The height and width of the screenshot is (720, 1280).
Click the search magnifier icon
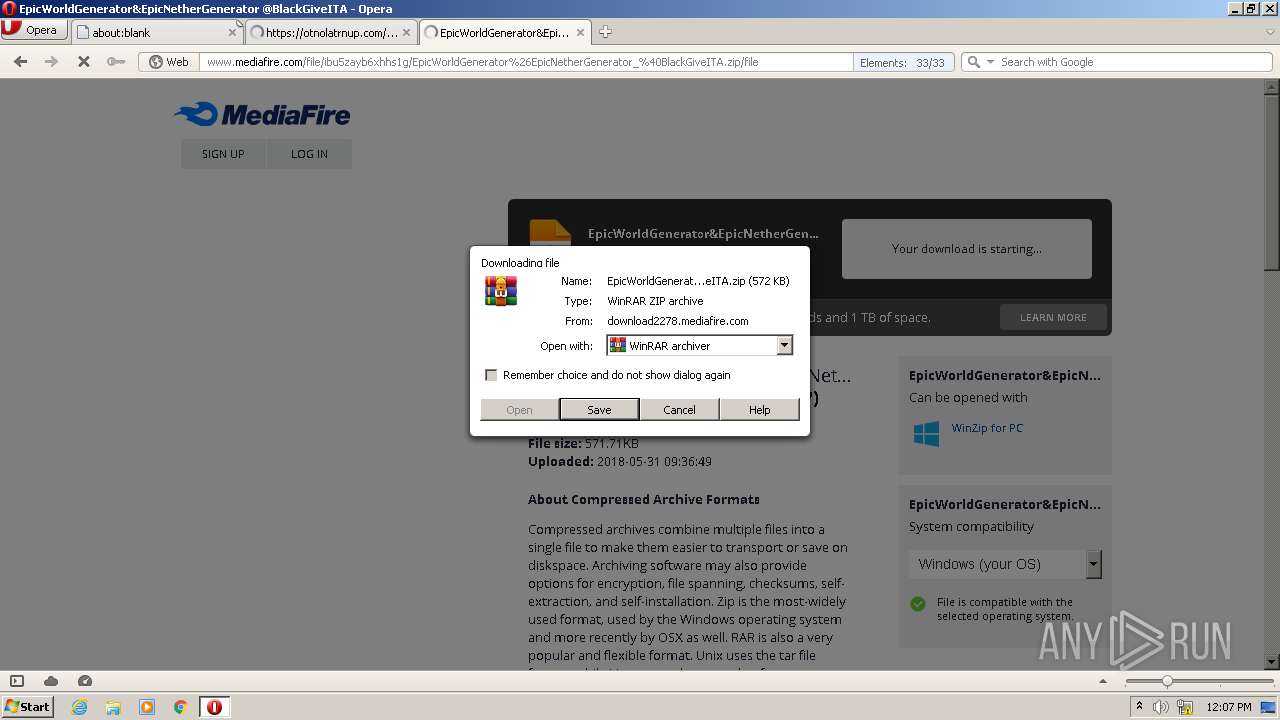(x=973, y=62)
